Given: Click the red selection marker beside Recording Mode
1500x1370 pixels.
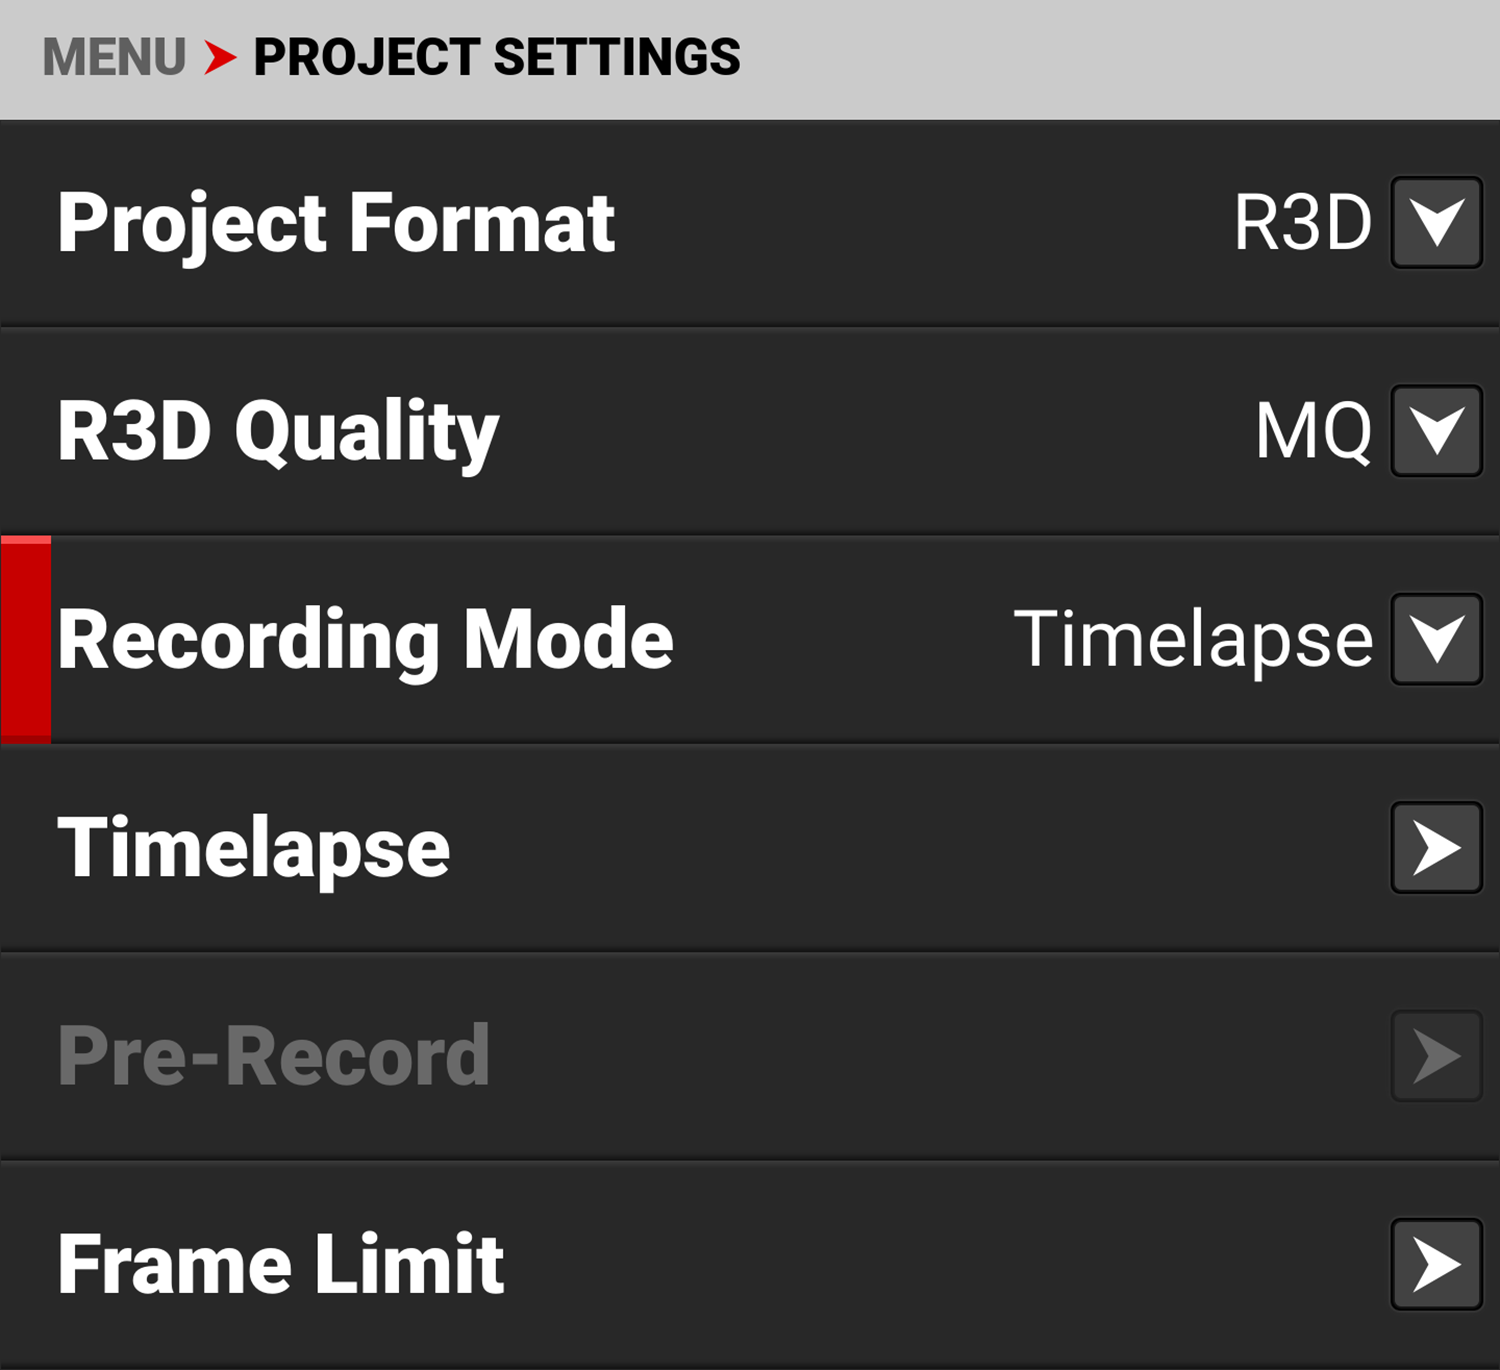Looking at the screenshot, I should click(26, 639).
